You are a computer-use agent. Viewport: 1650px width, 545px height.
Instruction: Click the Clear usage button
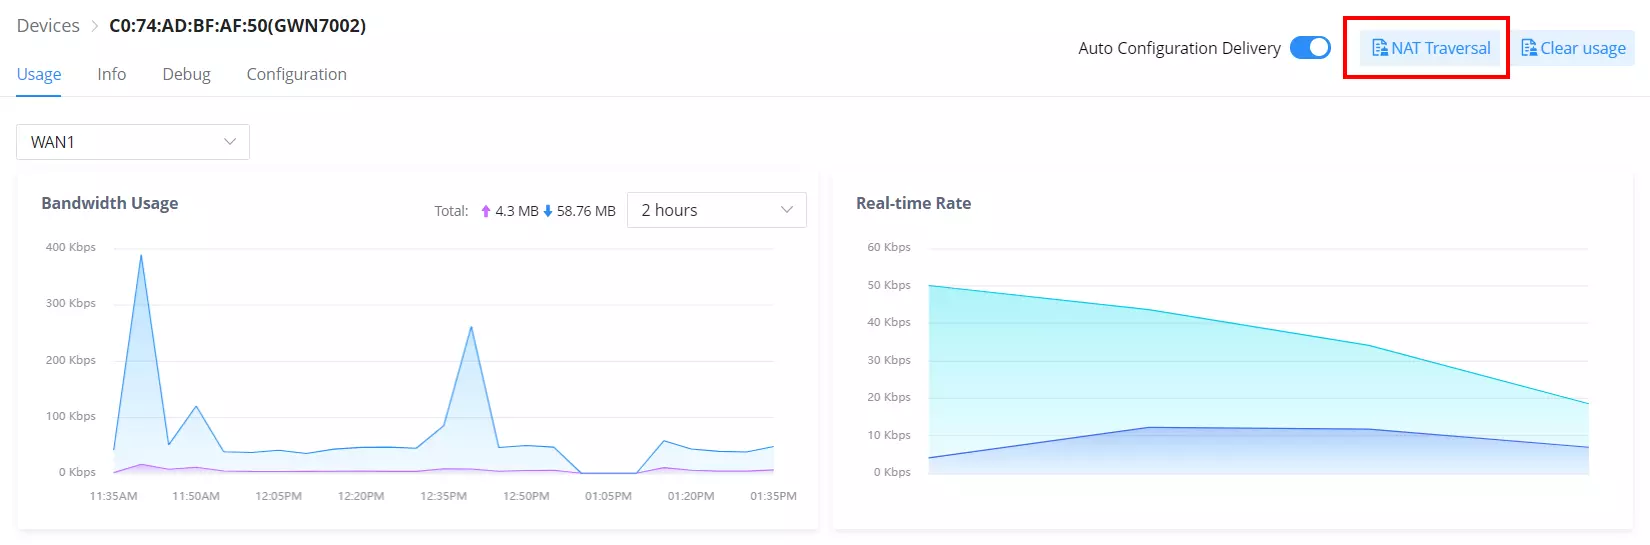point(1573,48)
